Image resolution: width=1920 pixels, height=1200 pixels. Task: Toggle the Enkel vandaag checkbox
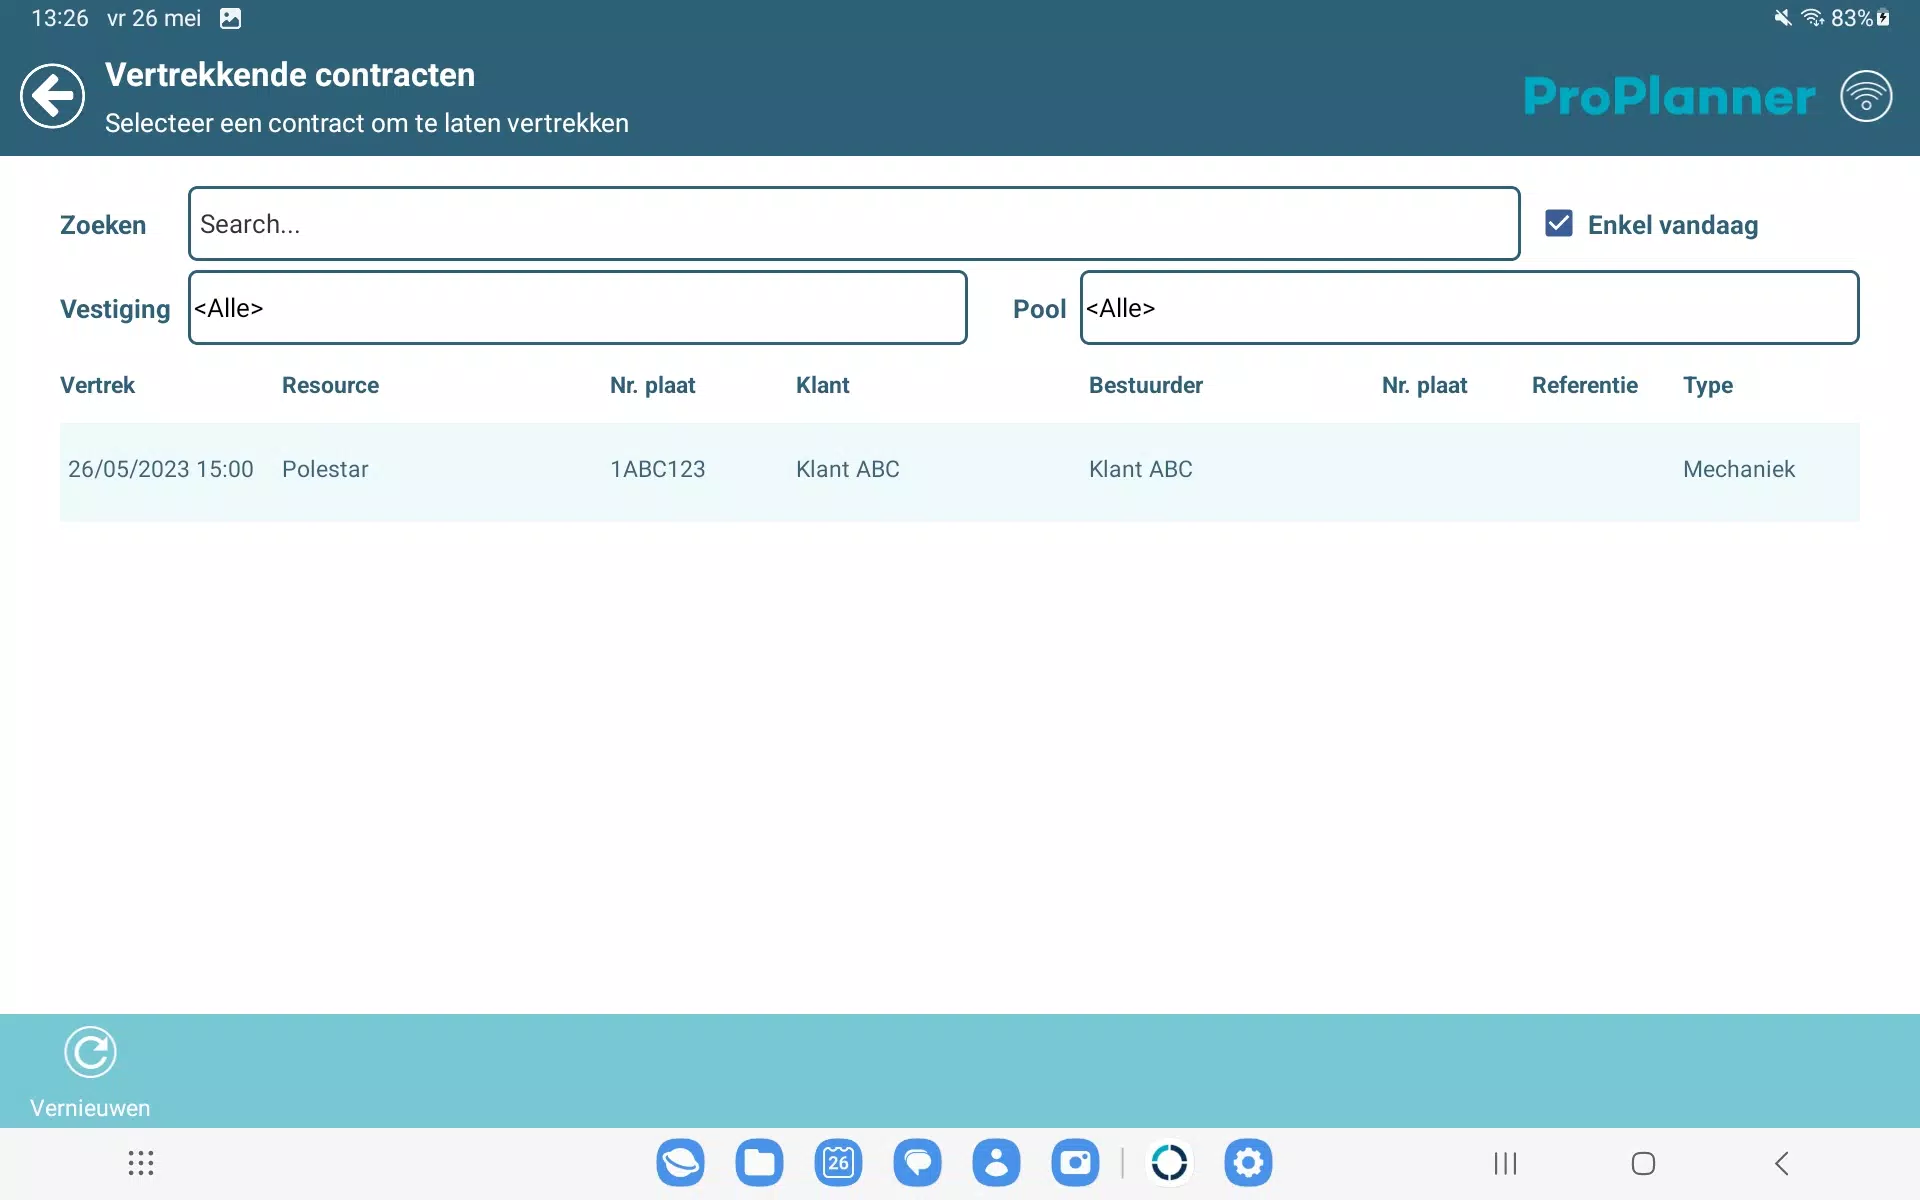point(1558,223)
